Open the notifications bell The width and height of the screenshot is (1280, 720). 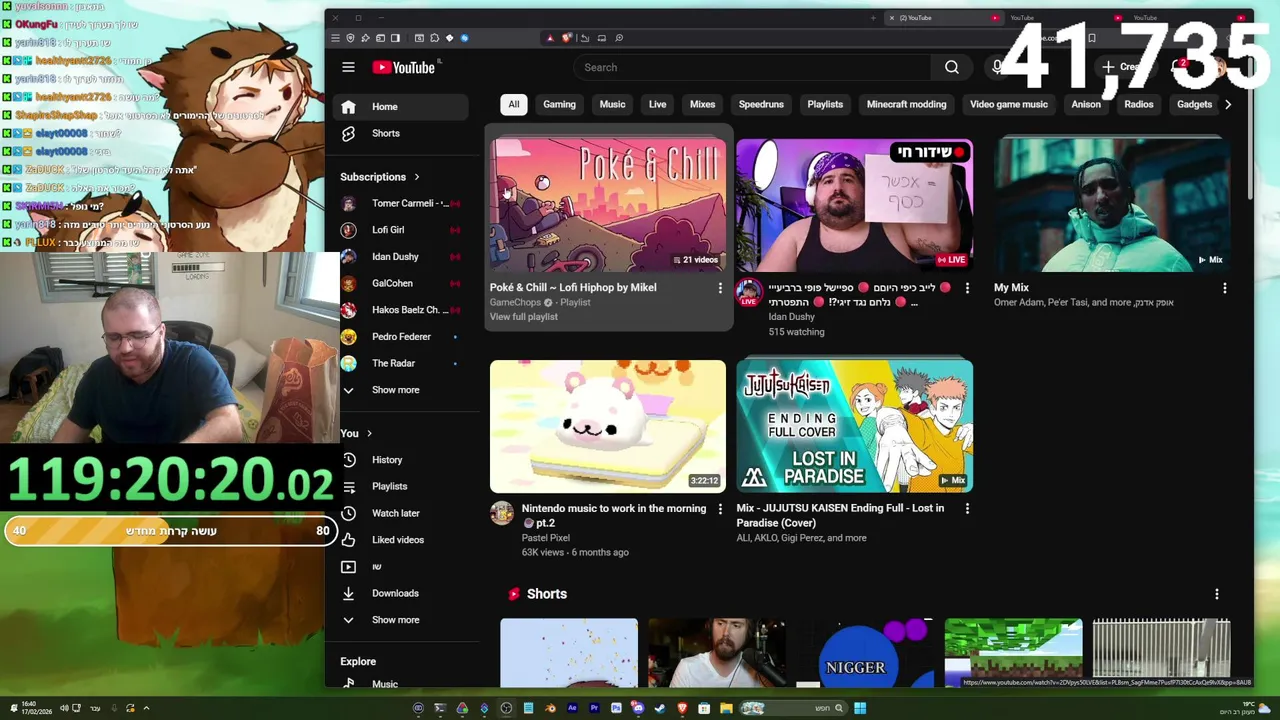point(1180,67)
